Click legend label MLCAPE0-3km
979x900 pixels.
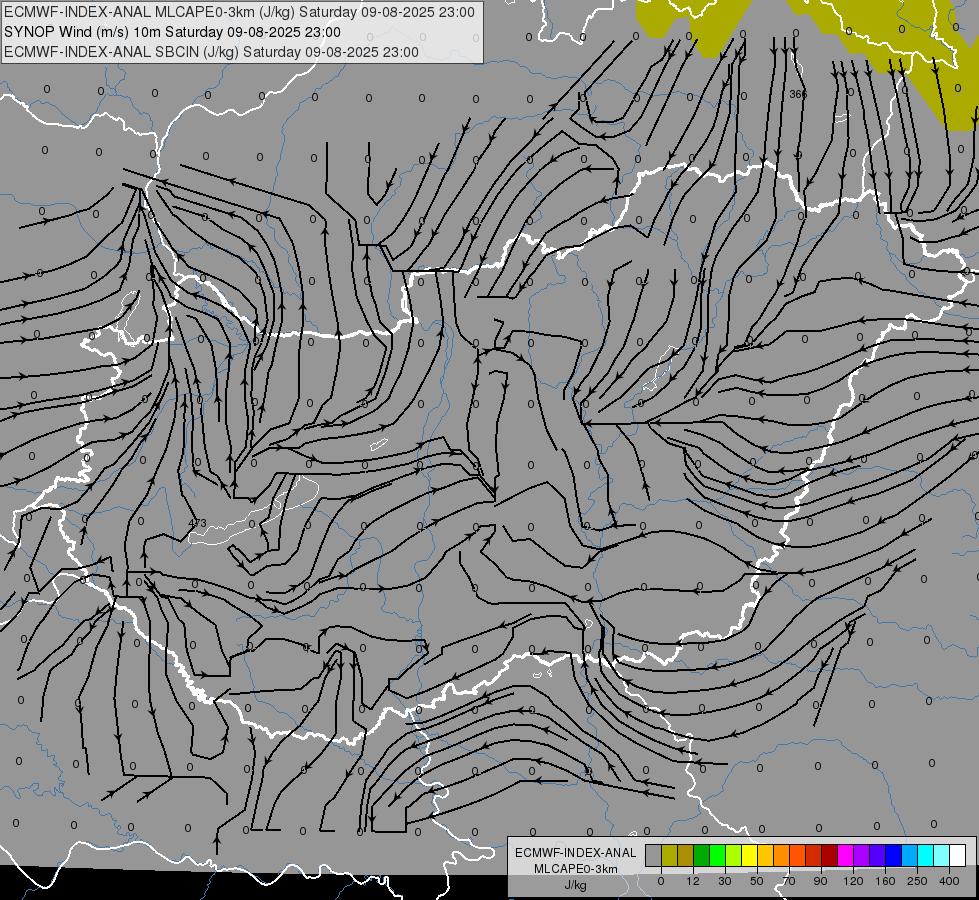pos(575,869)
